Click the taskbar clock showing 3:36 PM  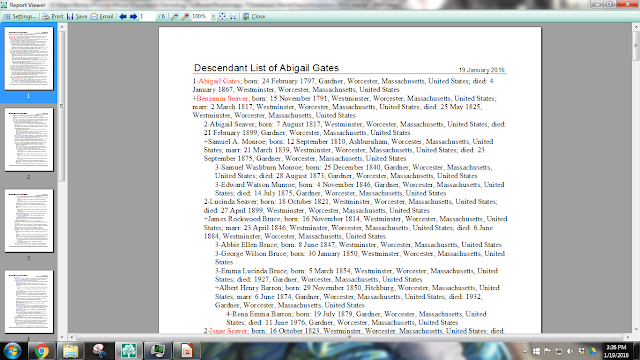coord(616,351)
